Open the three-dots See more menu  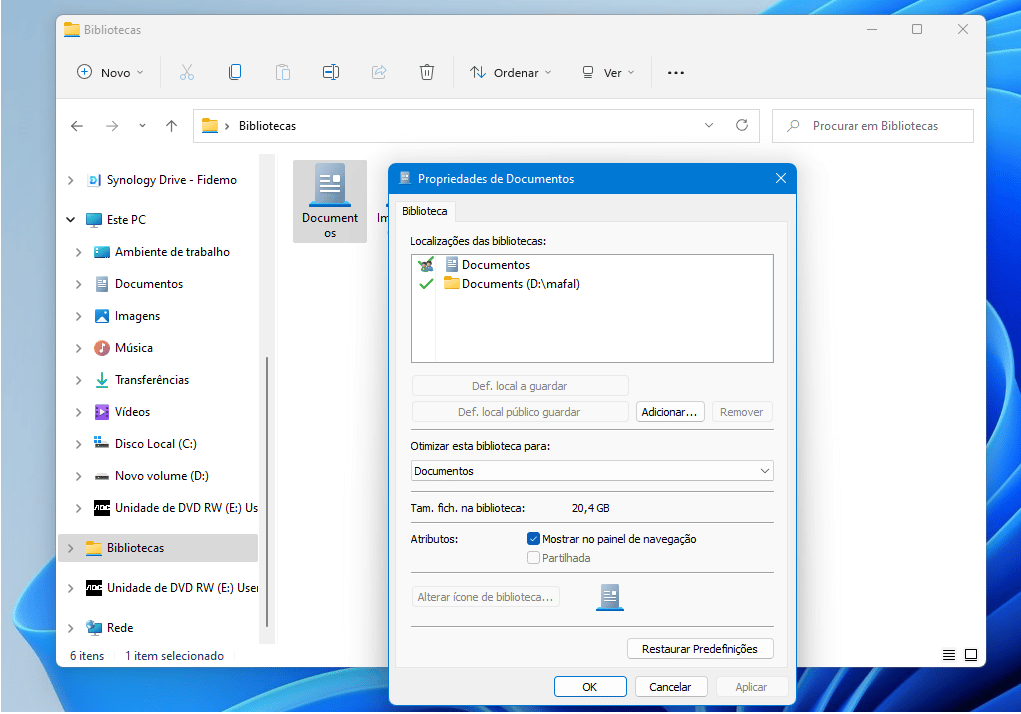point(676,72)
